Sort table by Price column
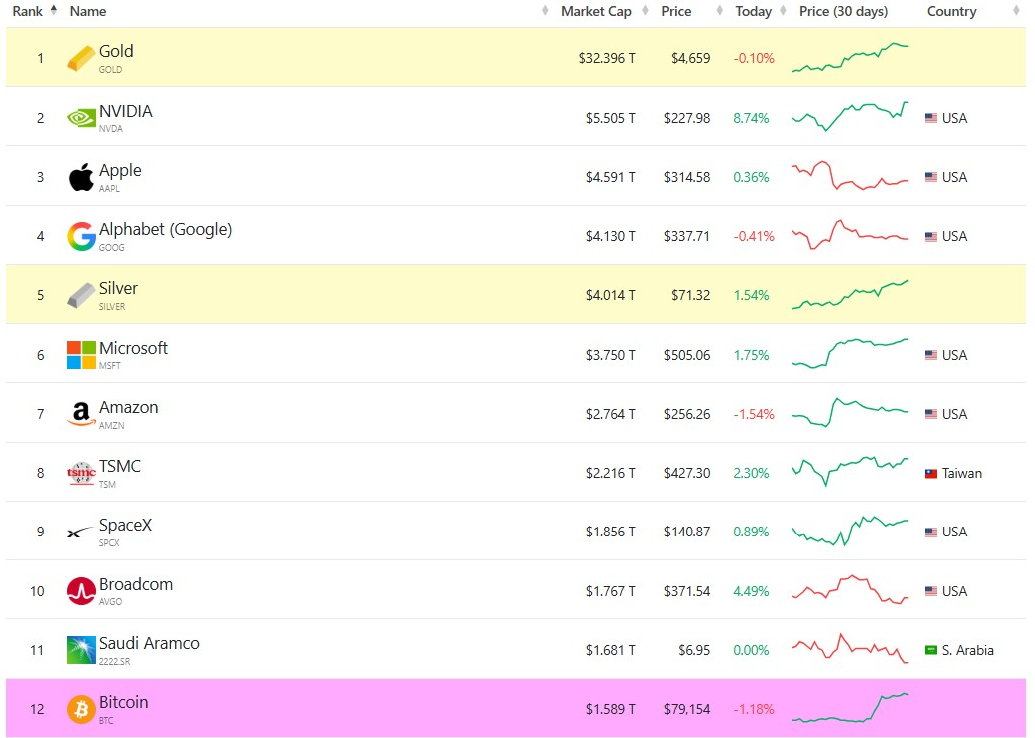Image resolution: width=1035 pixels, height=738 pixels. click(x=677, y=11)
